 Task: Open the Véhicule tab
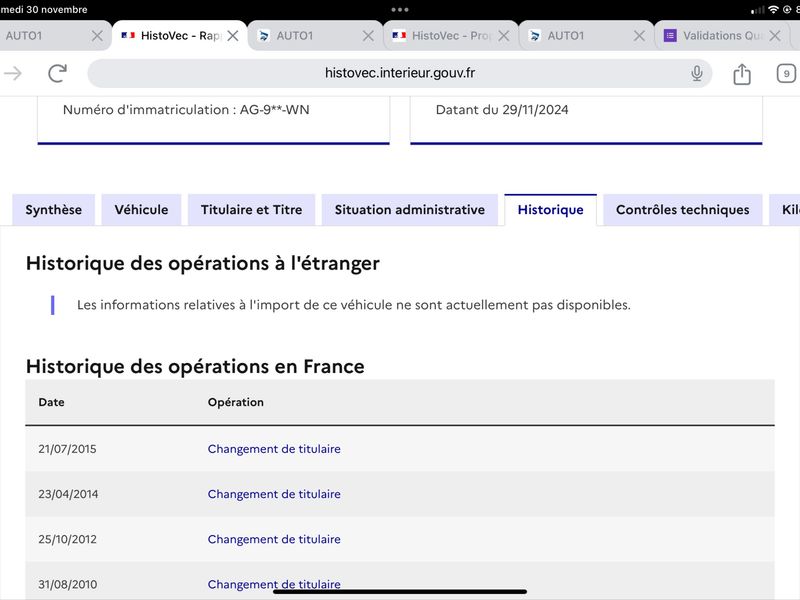(141, 210)
